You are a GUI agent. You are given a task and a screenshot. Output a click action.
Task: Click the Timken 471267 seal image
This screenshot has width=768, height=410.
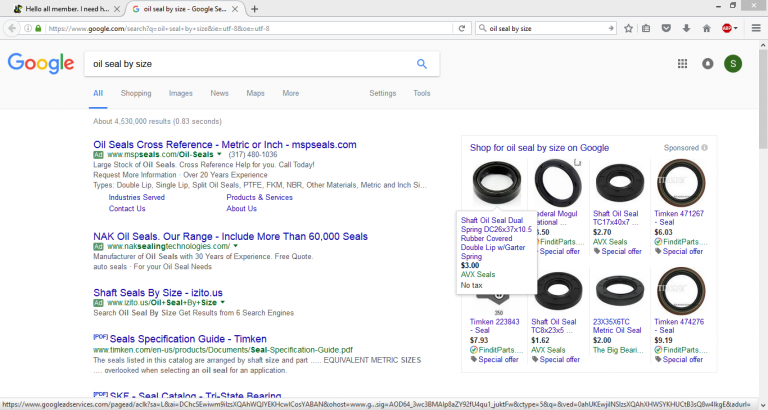pos(681,182)
